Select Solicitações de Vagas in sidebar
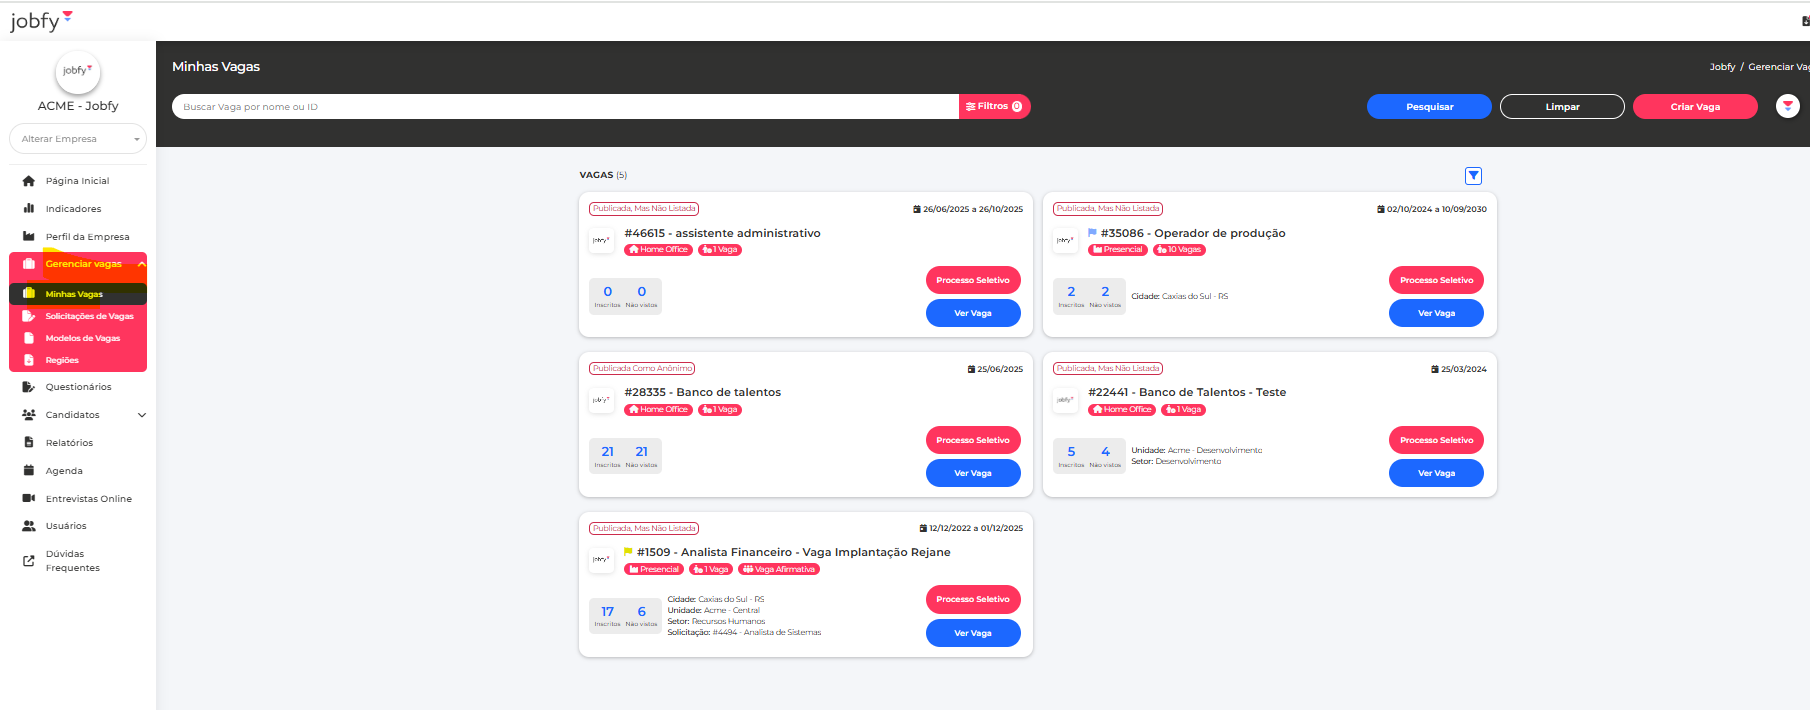Viewport: 1810px width, 710px height. [x=89, y=316]
